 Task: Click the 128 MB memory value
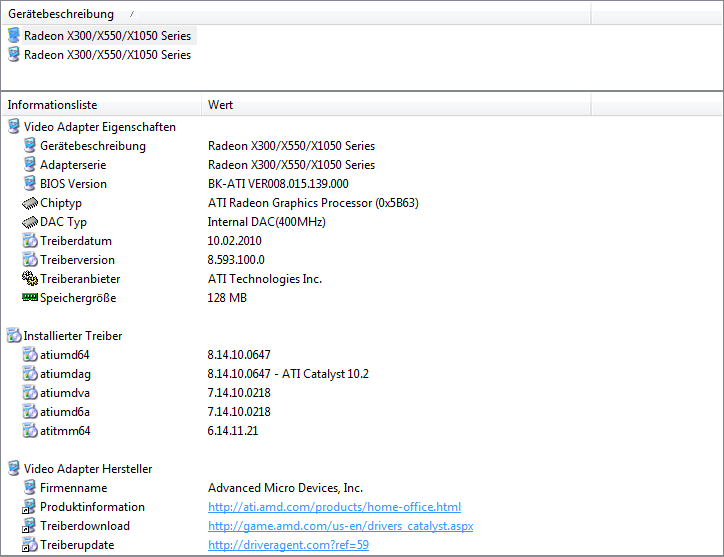tap(227, 297)
